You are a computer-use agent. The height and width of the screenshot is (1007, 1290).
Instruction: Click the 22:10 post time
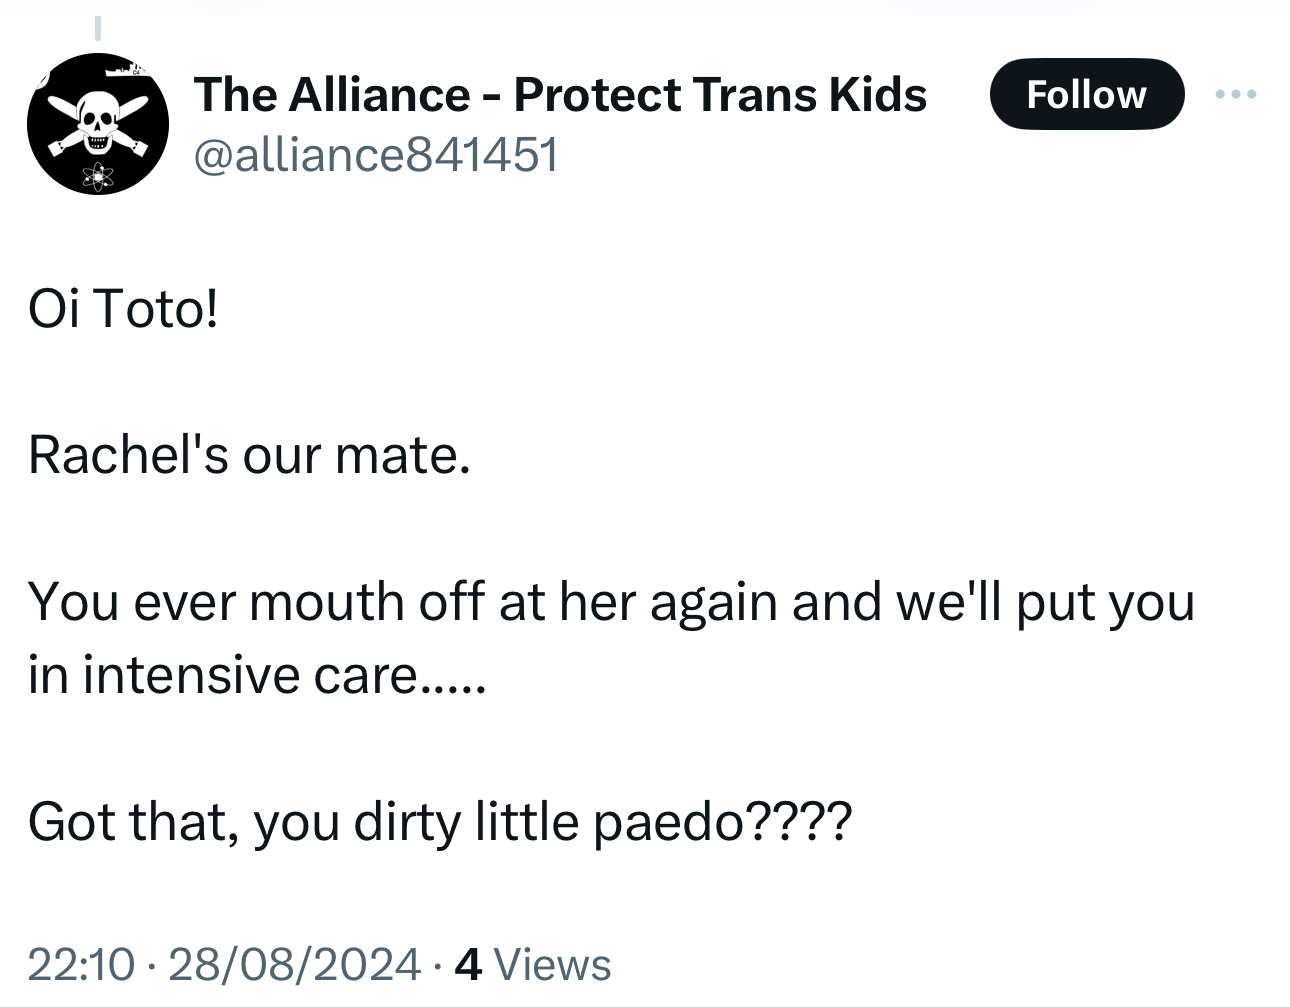[80, 964]
